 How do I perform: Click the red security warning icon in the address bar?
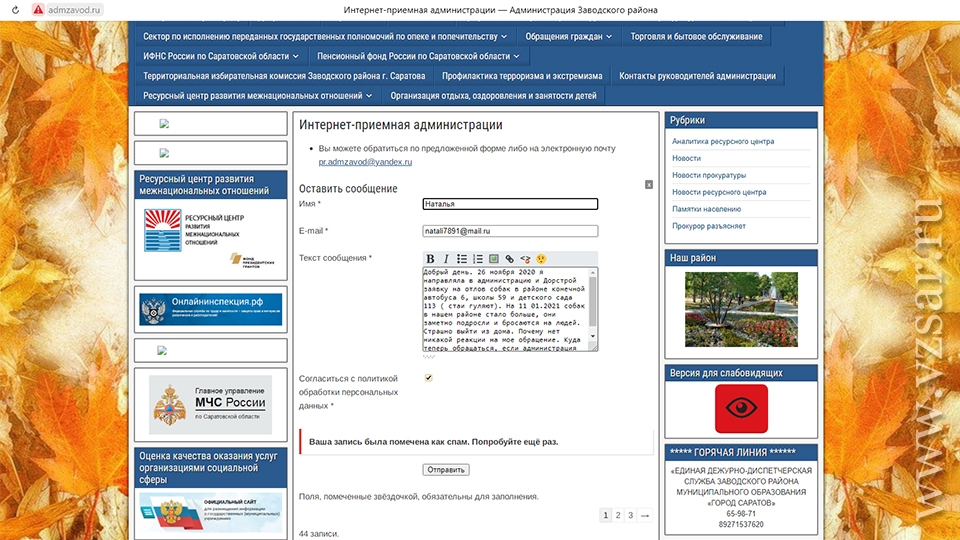pyautogui.click(x=38, y=10)
